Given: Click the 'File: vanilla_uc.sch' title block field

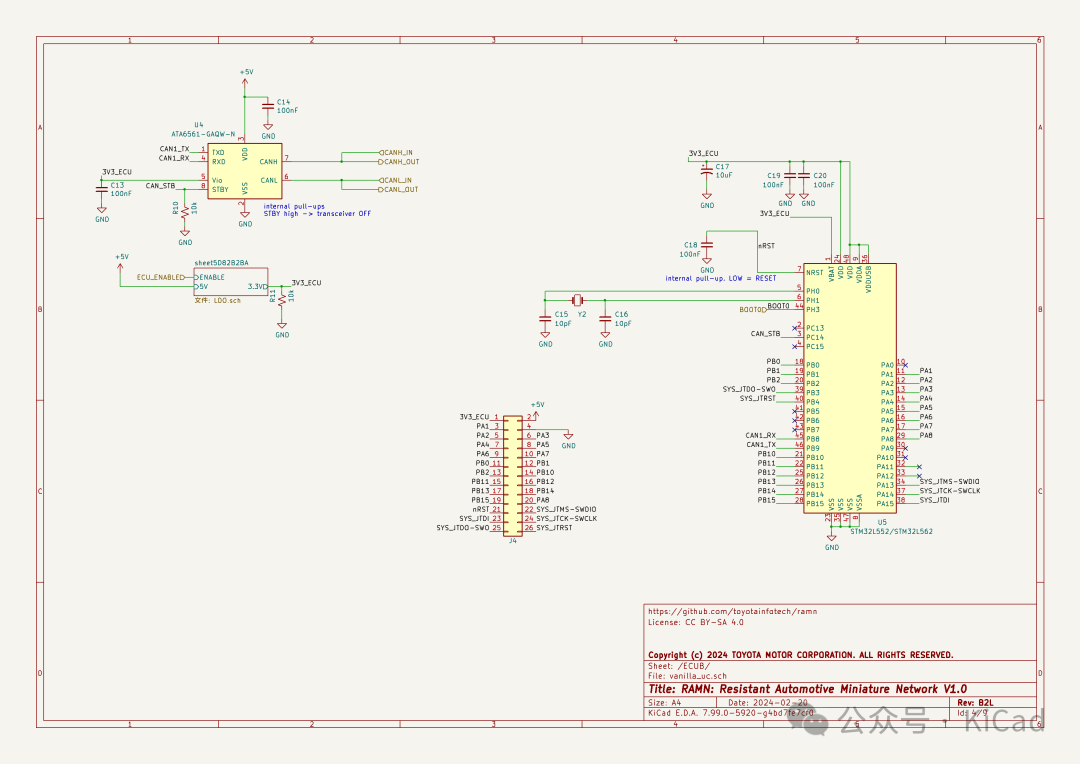Looking at the screenshot, I should click(687, 676).
